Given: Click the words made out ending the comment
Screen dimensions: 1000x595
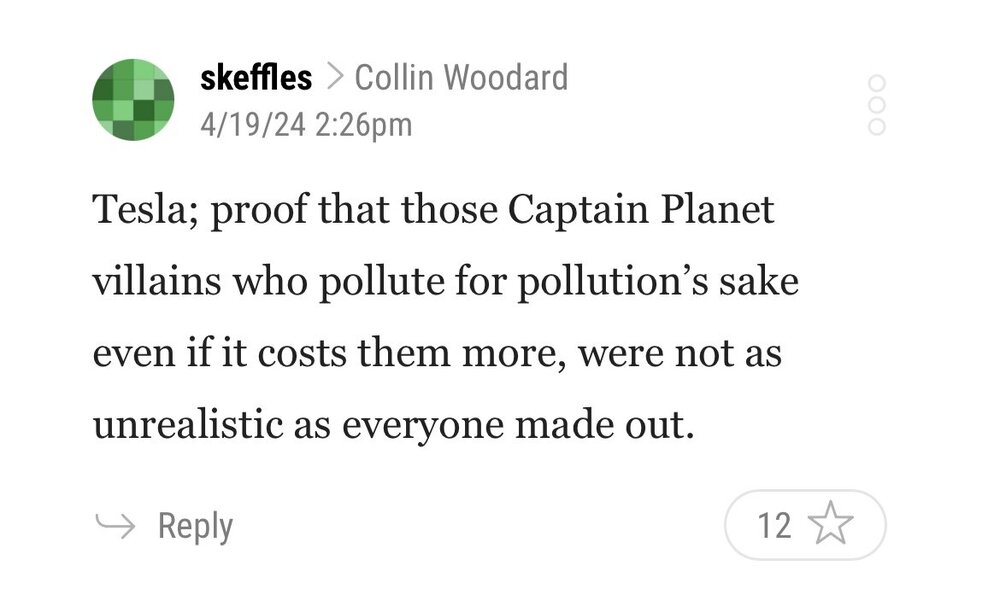Looking at the screenshot, I should [603, 427].
